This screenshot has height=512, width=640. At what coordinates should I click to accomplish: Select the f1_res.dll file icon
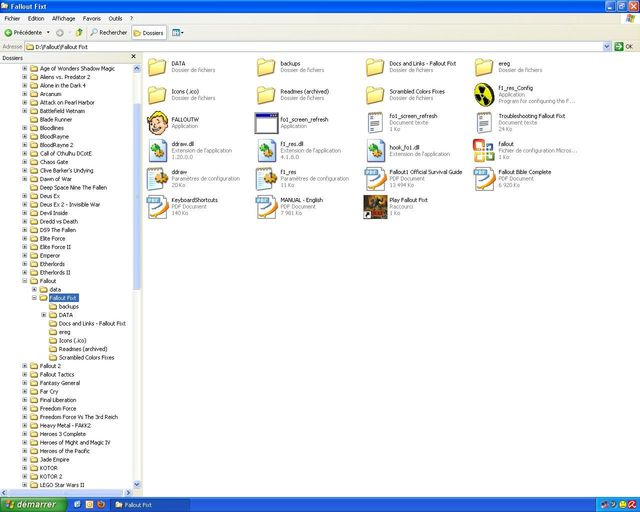coord(267,151)
